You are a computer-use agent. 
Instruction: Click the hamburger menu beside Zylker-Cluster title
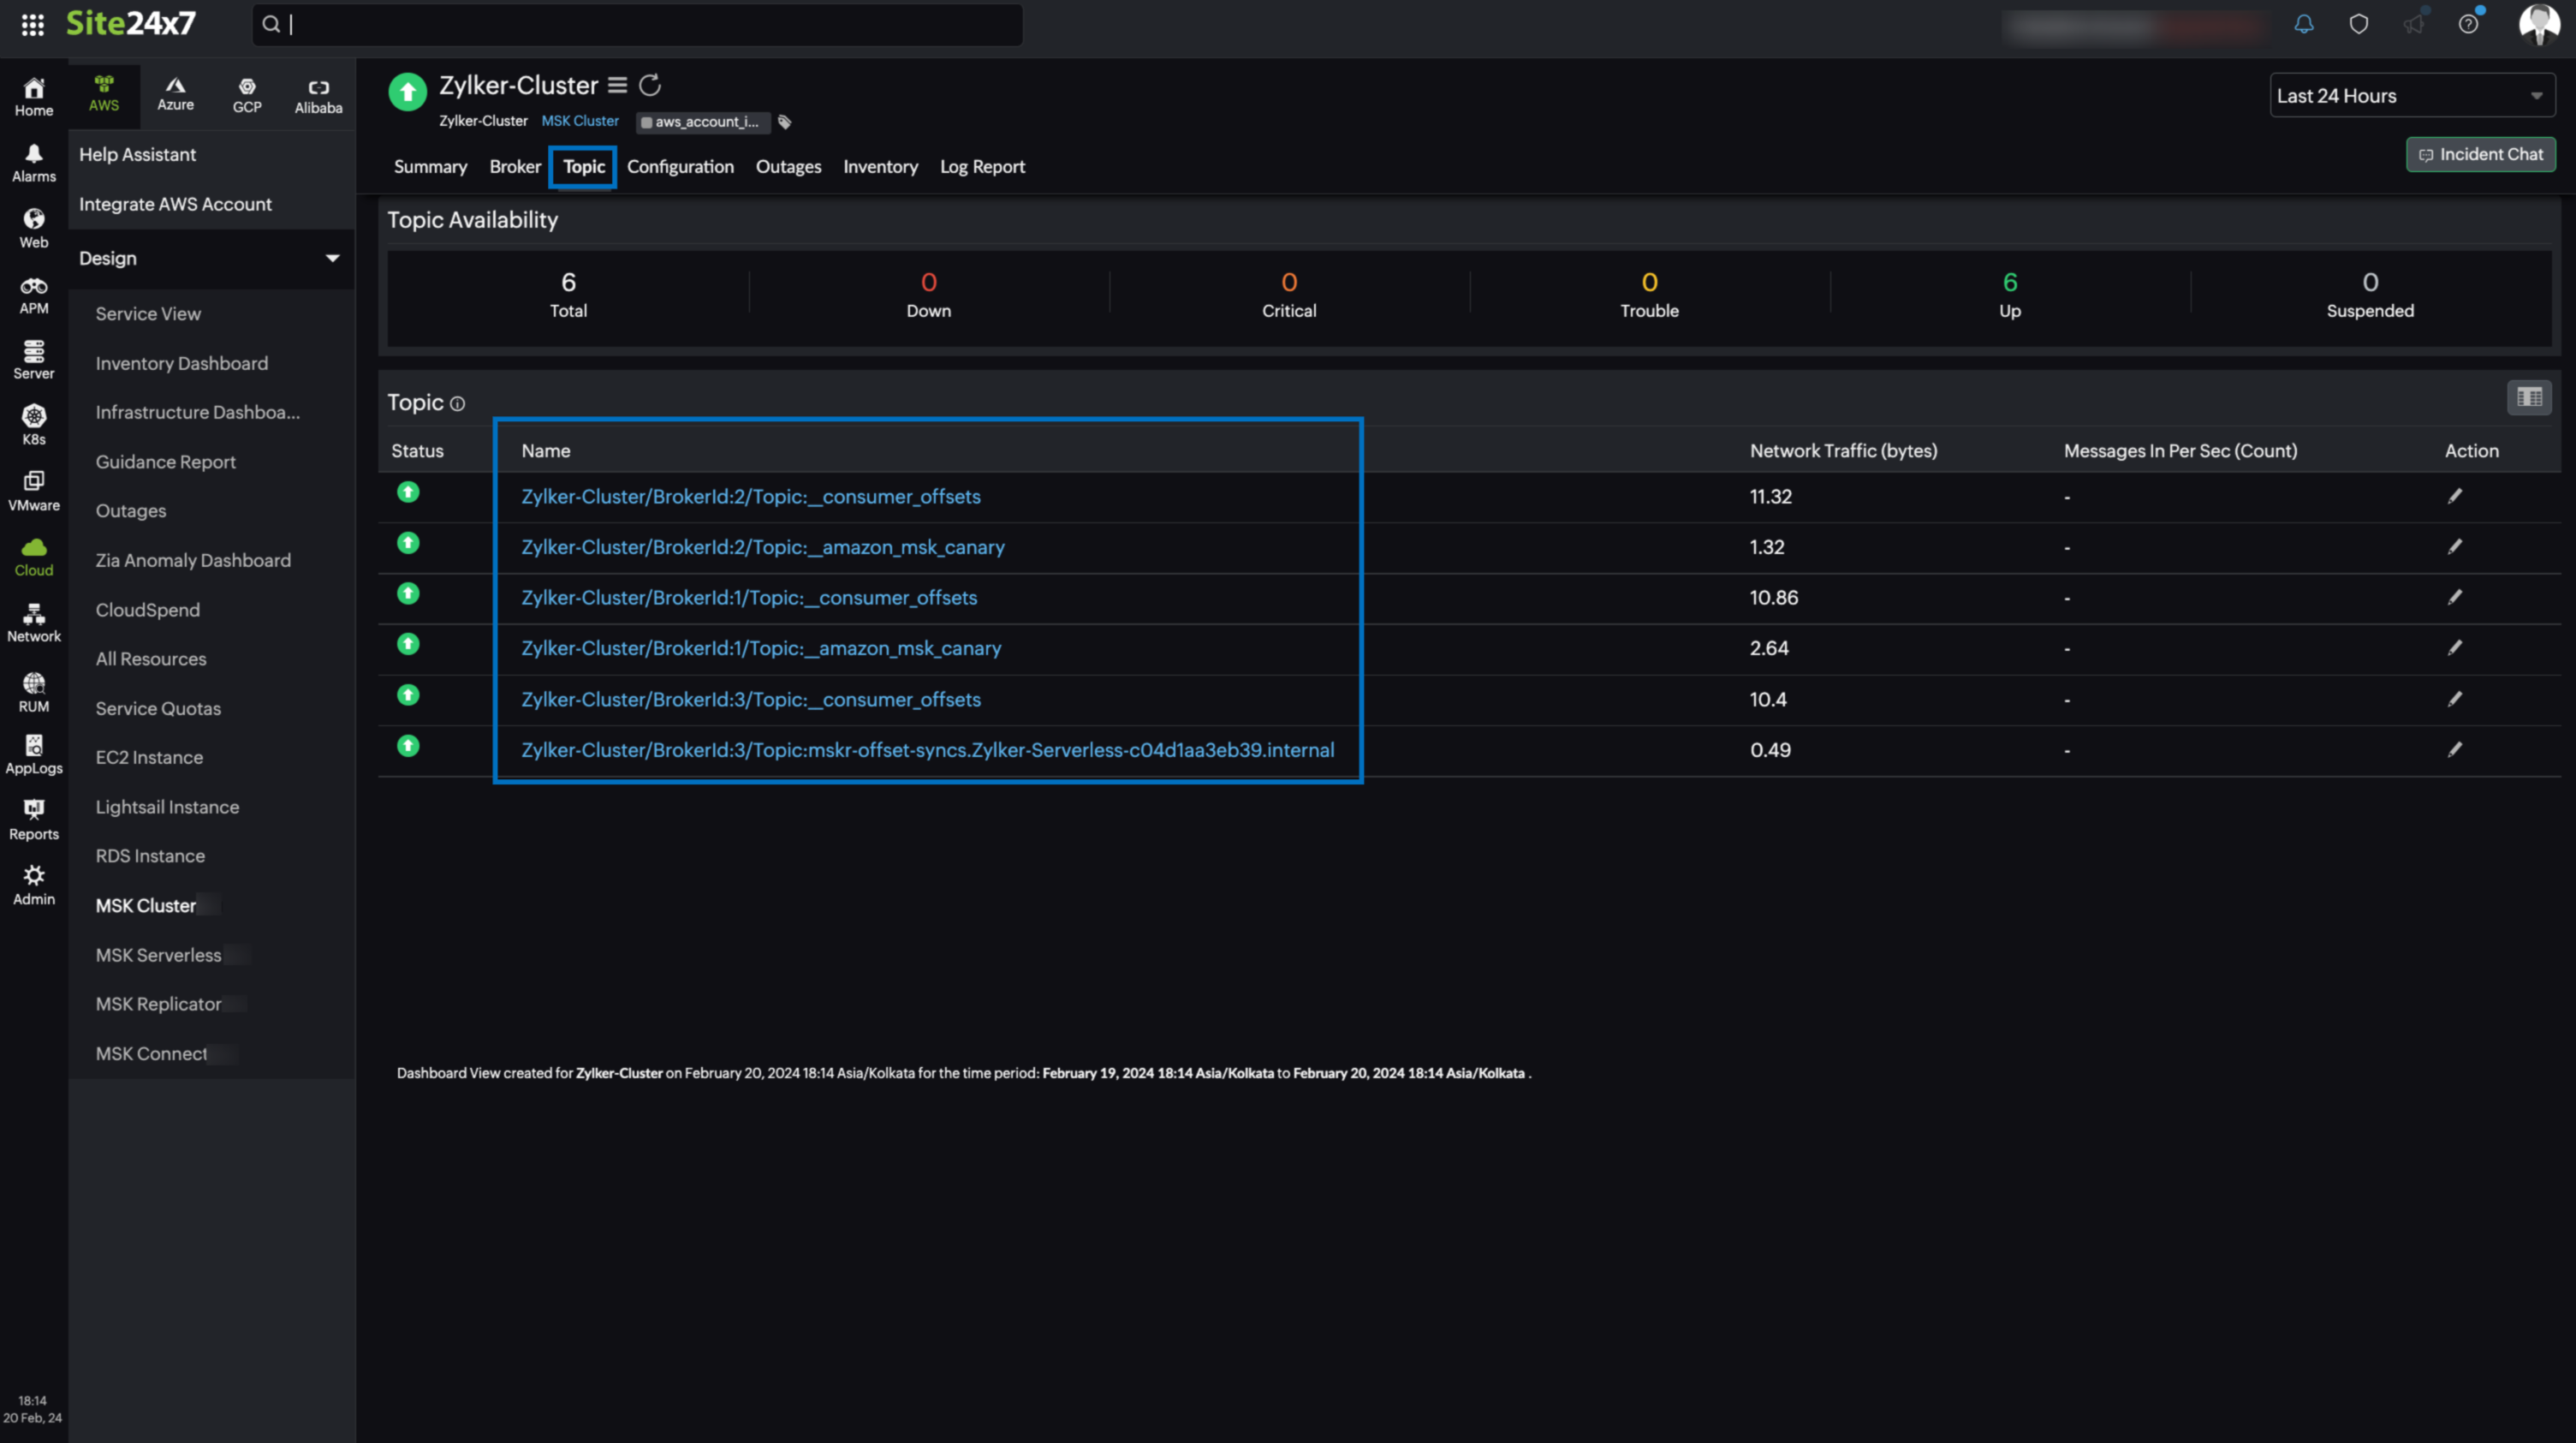tap(617, 85)
